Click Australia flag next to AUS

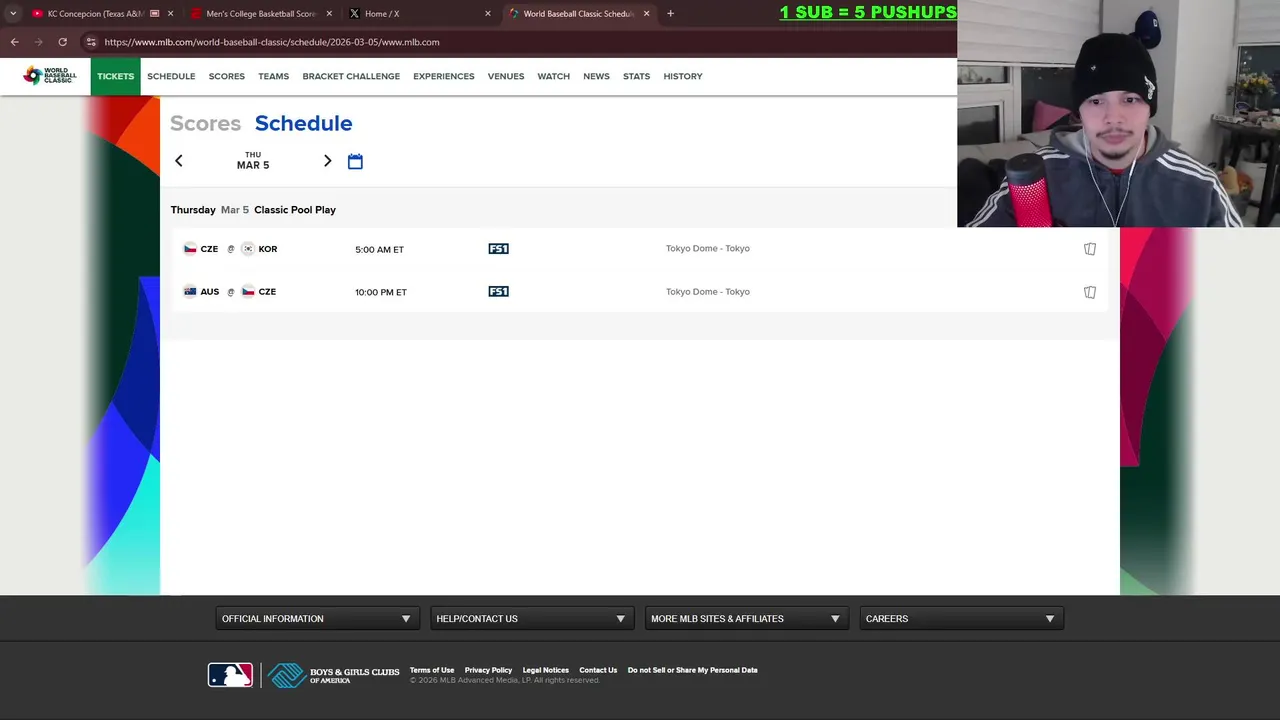(190, 292)
